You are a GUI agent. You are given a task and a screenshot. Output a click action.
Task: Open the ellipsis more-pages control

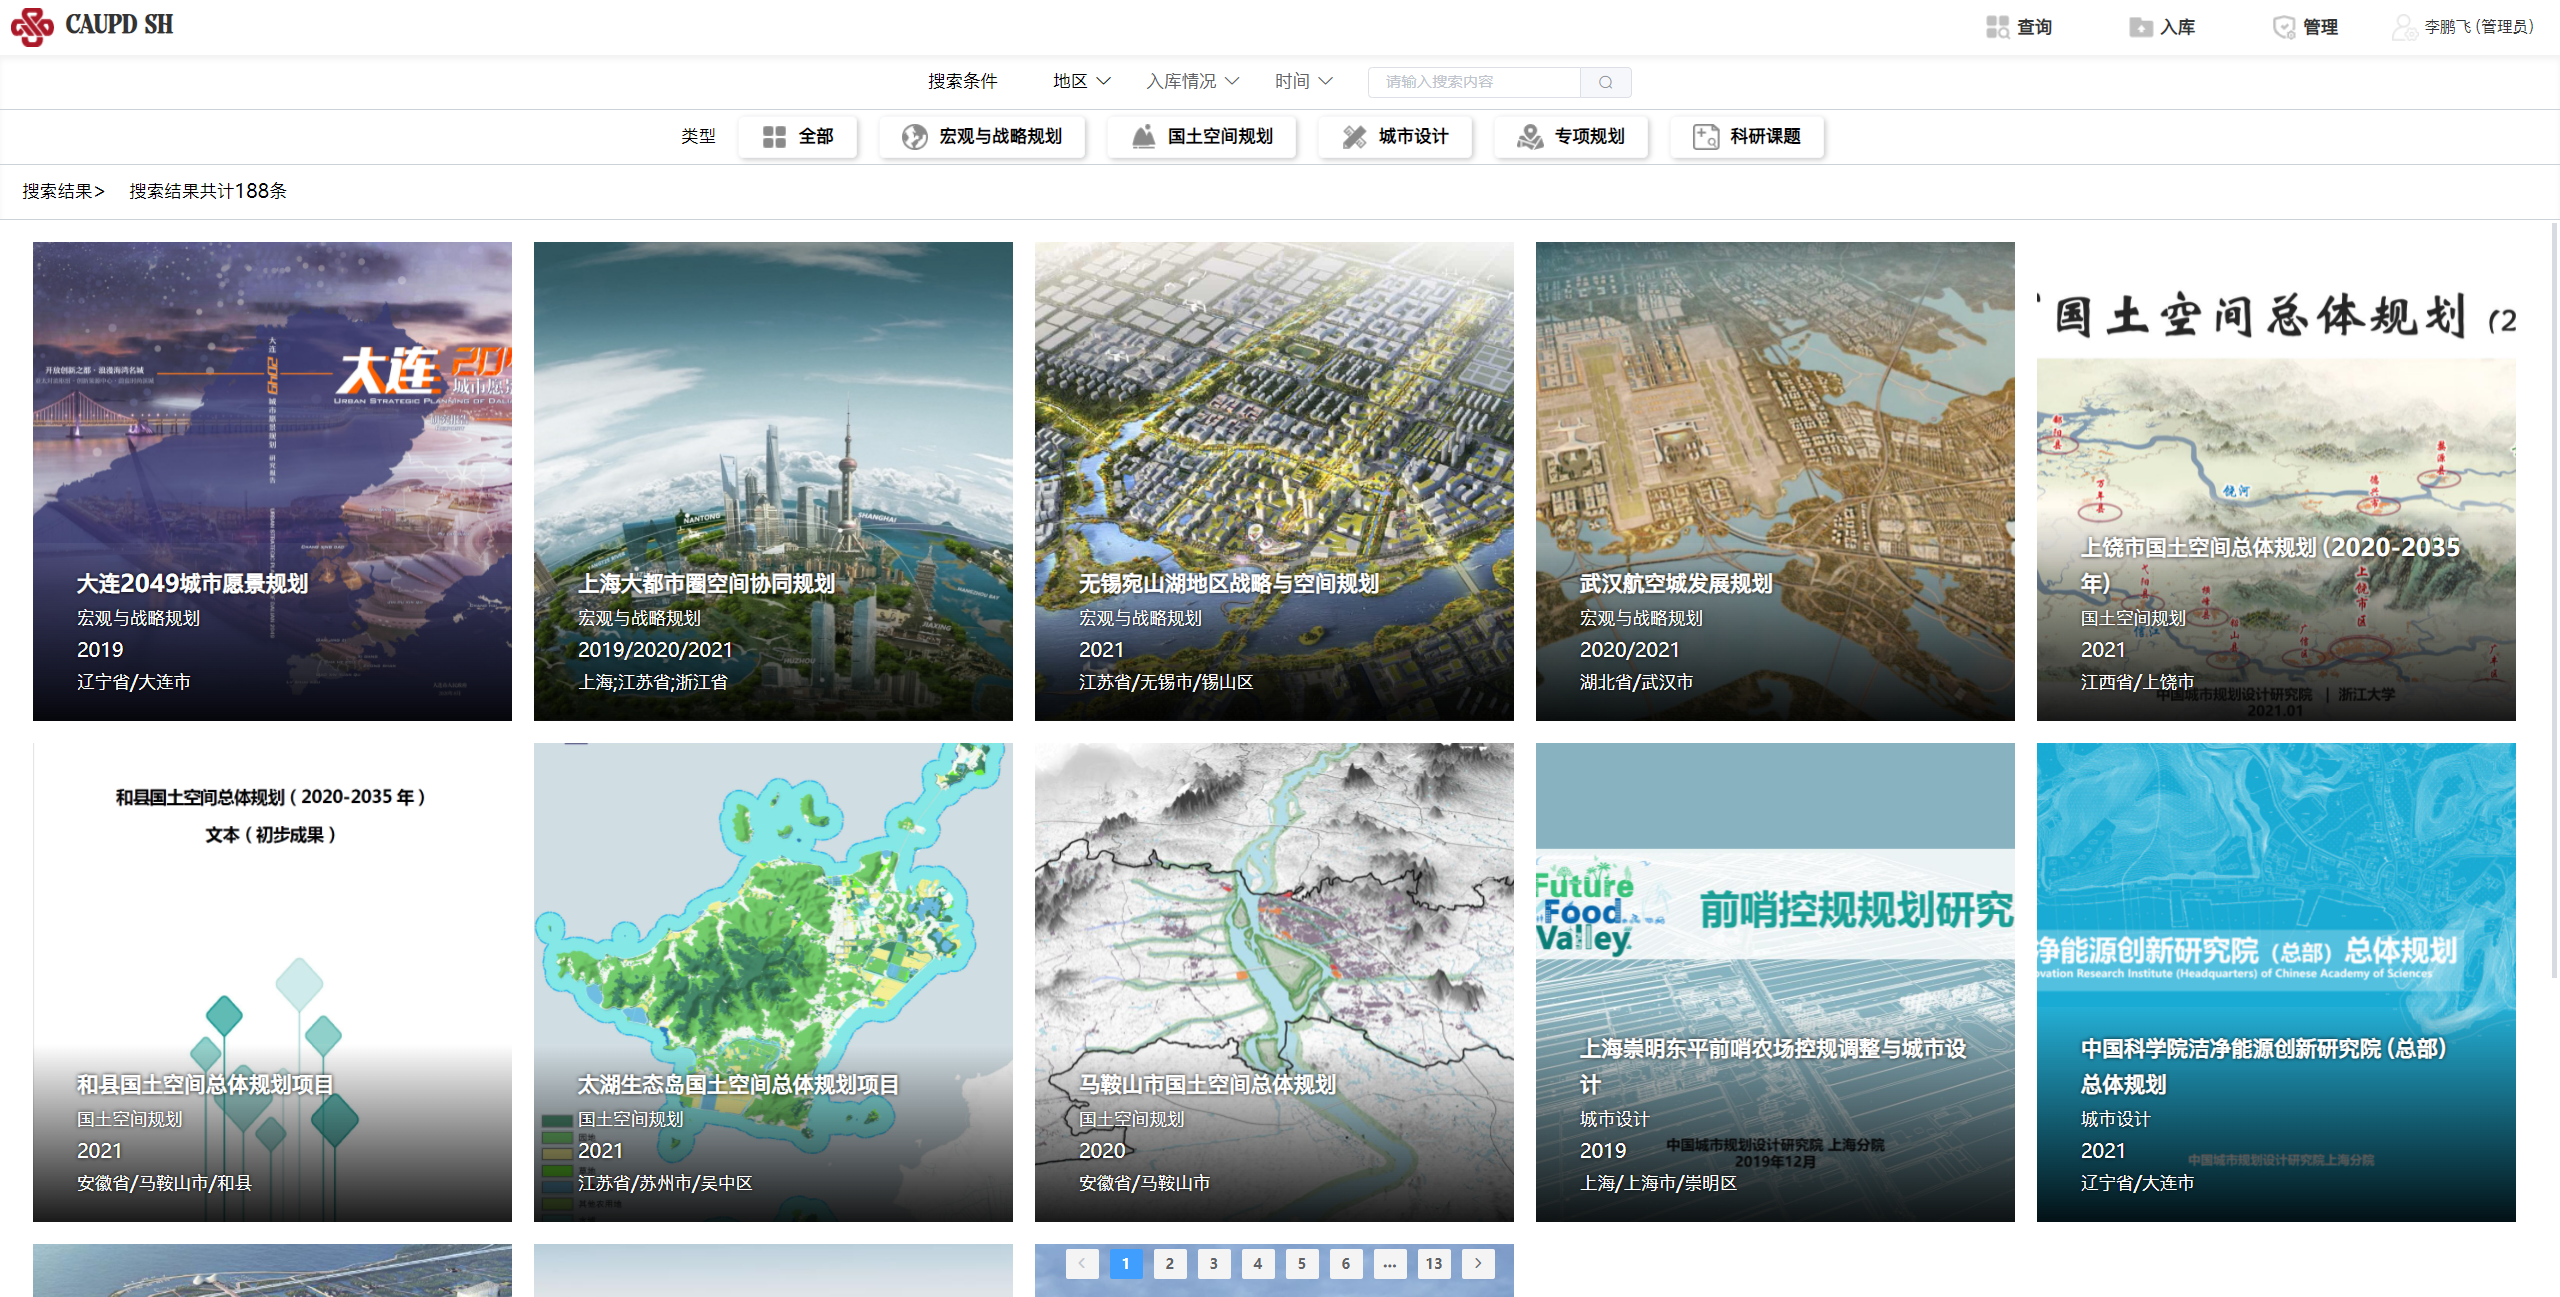[1390, 1263]
